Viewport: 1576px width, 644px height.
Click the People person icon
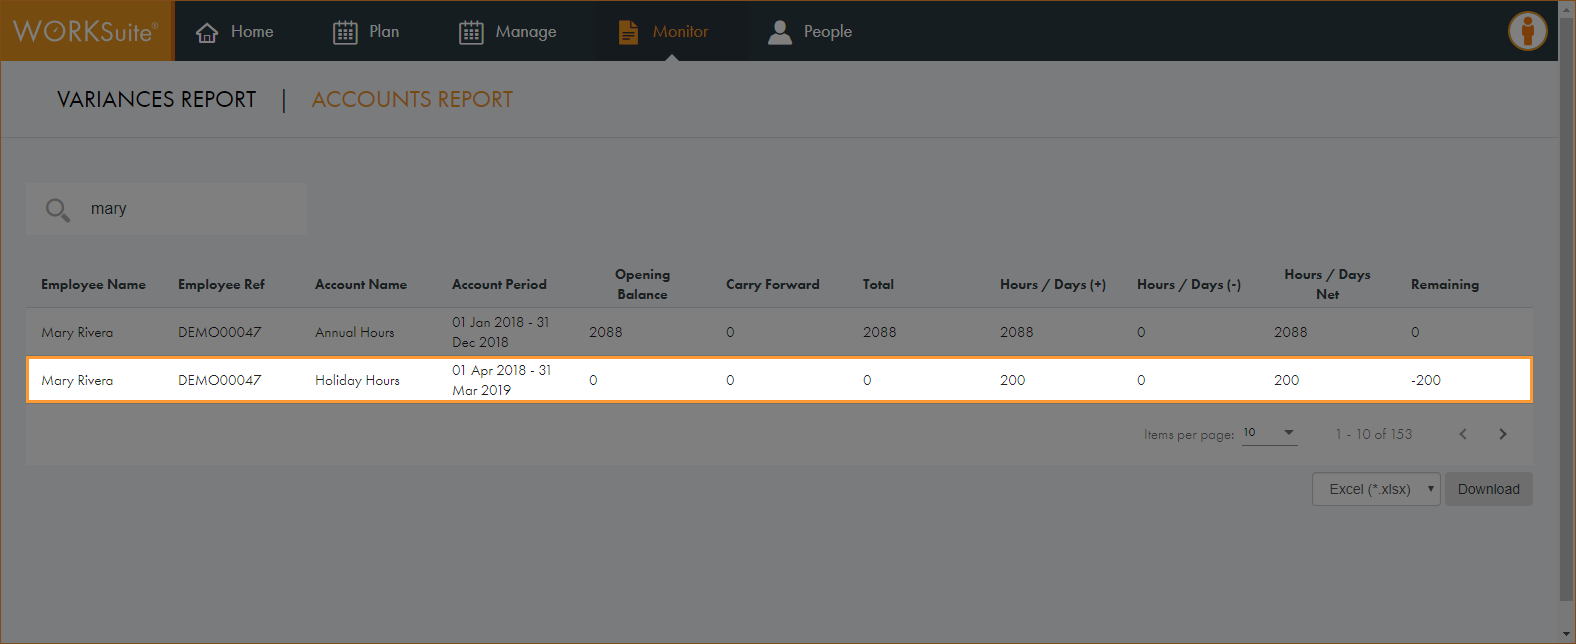779,32
